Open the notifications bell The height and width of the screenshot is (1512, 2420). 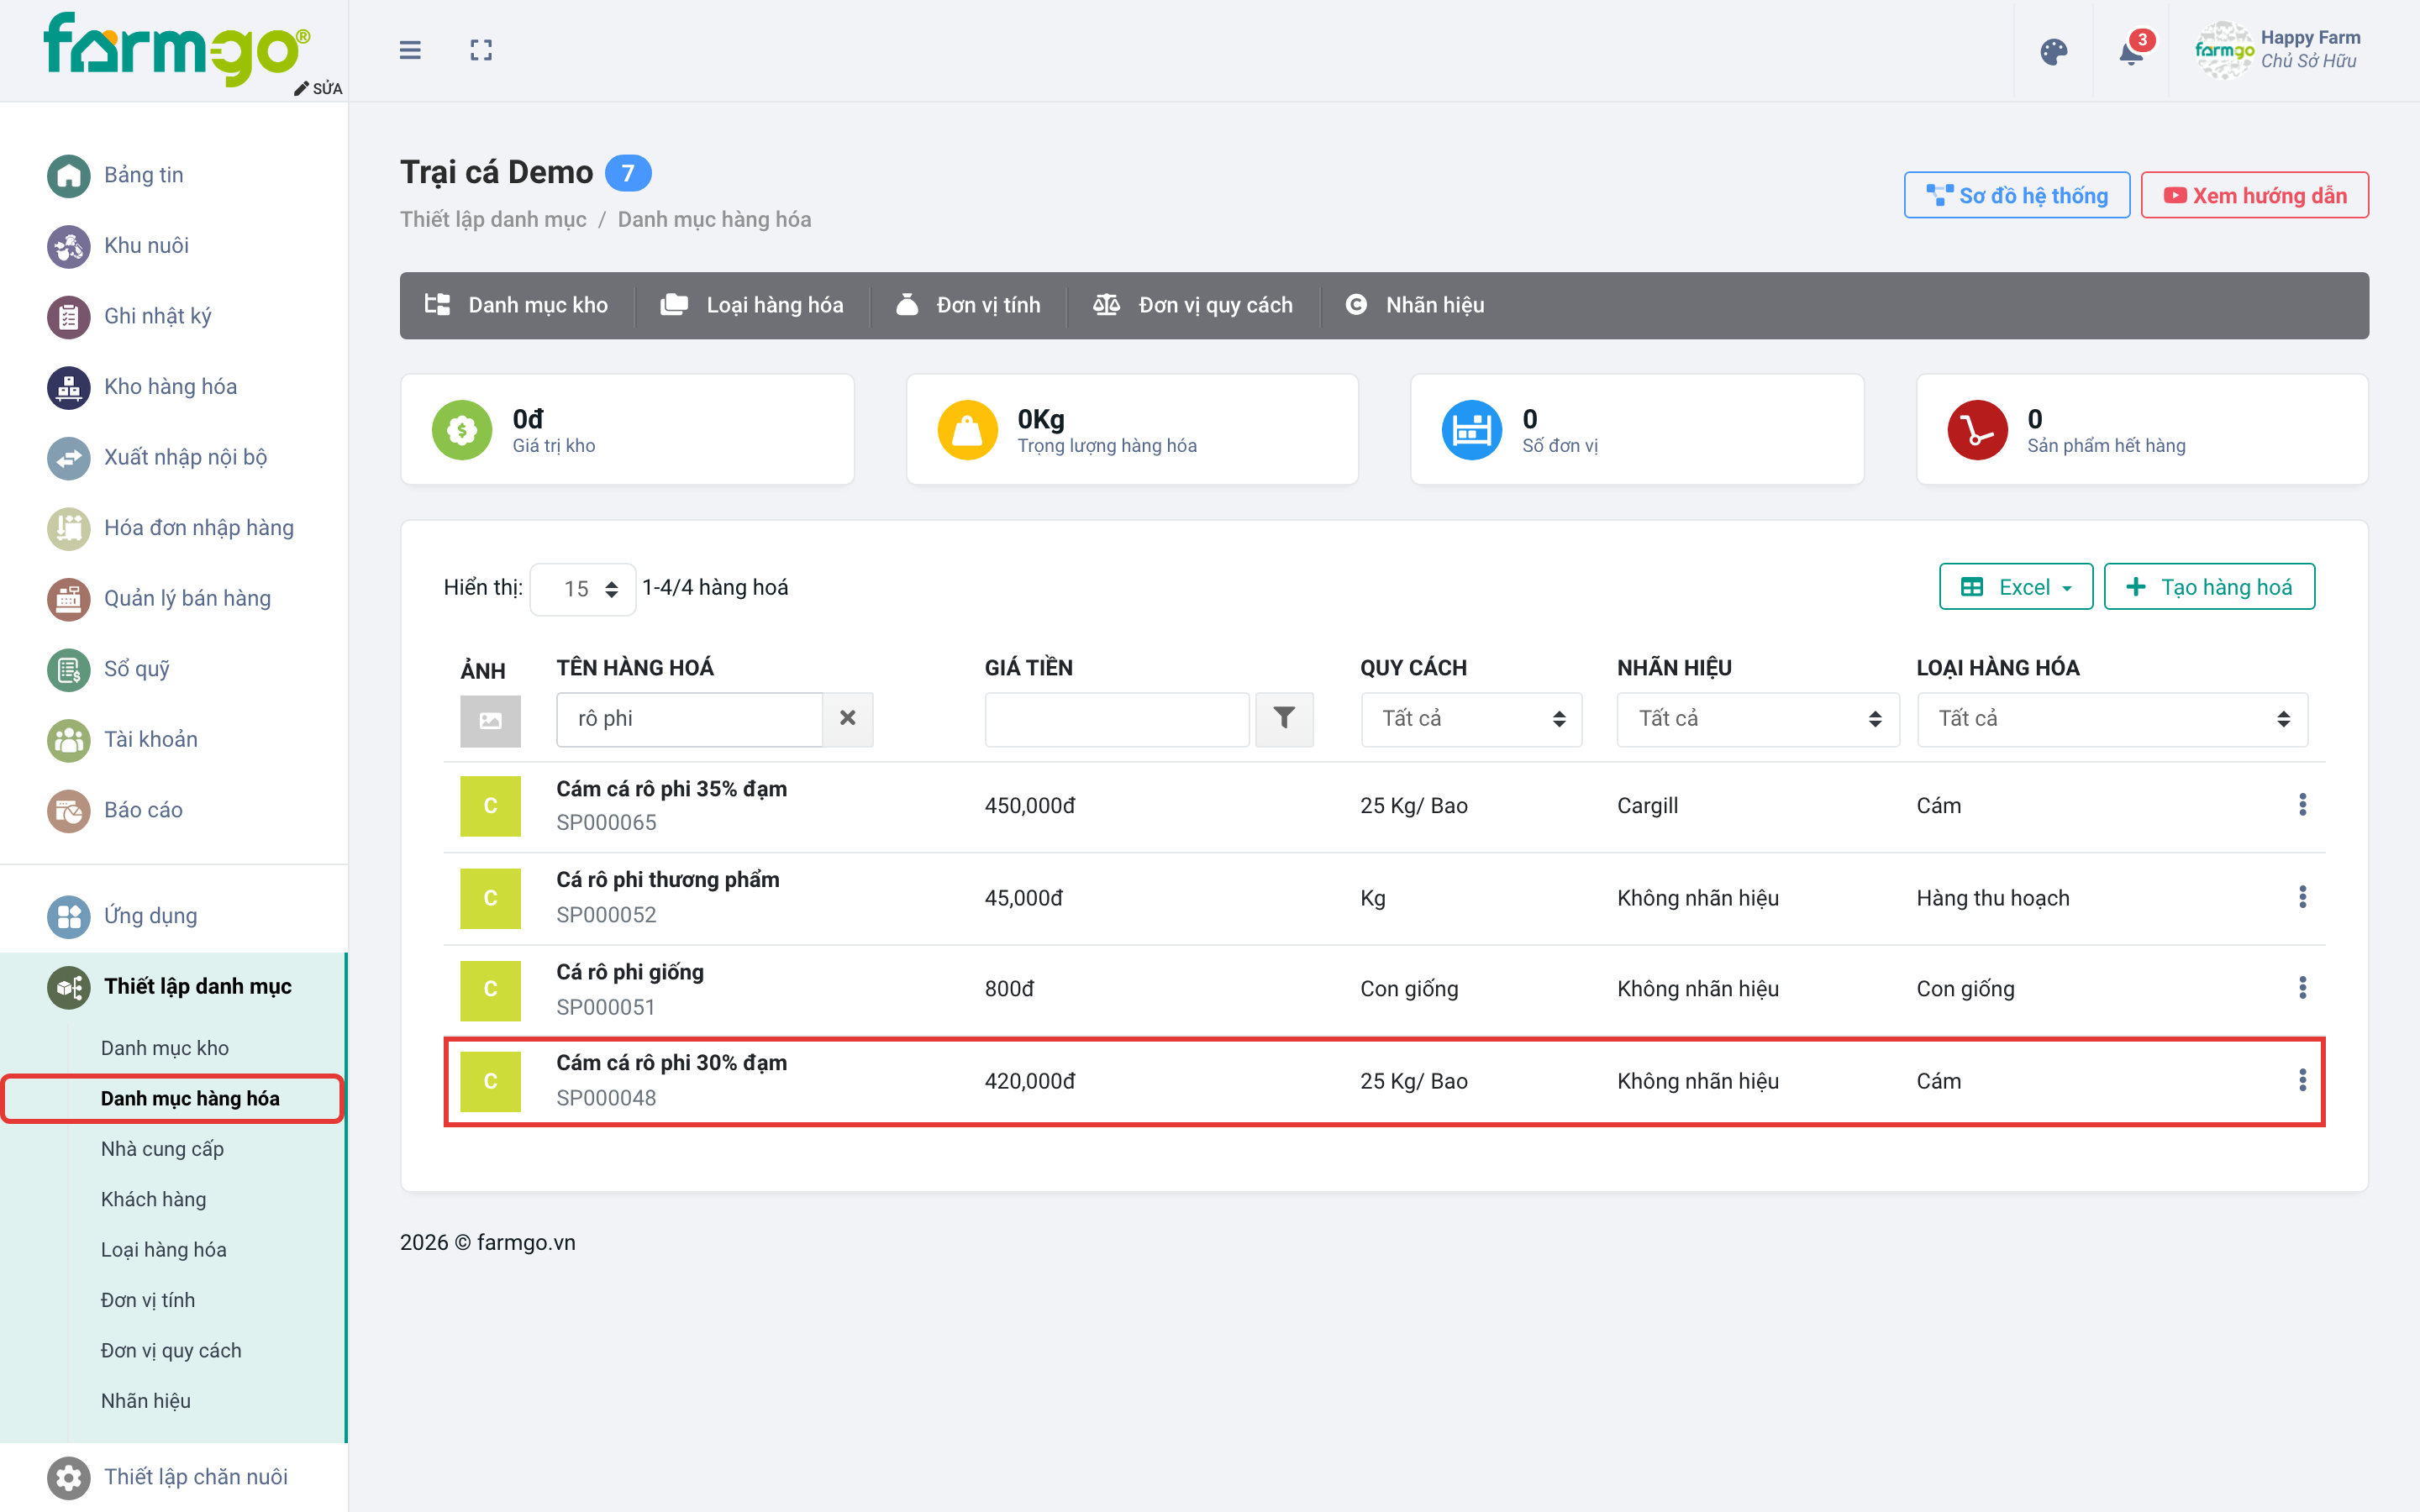(x=2131, y=52)
